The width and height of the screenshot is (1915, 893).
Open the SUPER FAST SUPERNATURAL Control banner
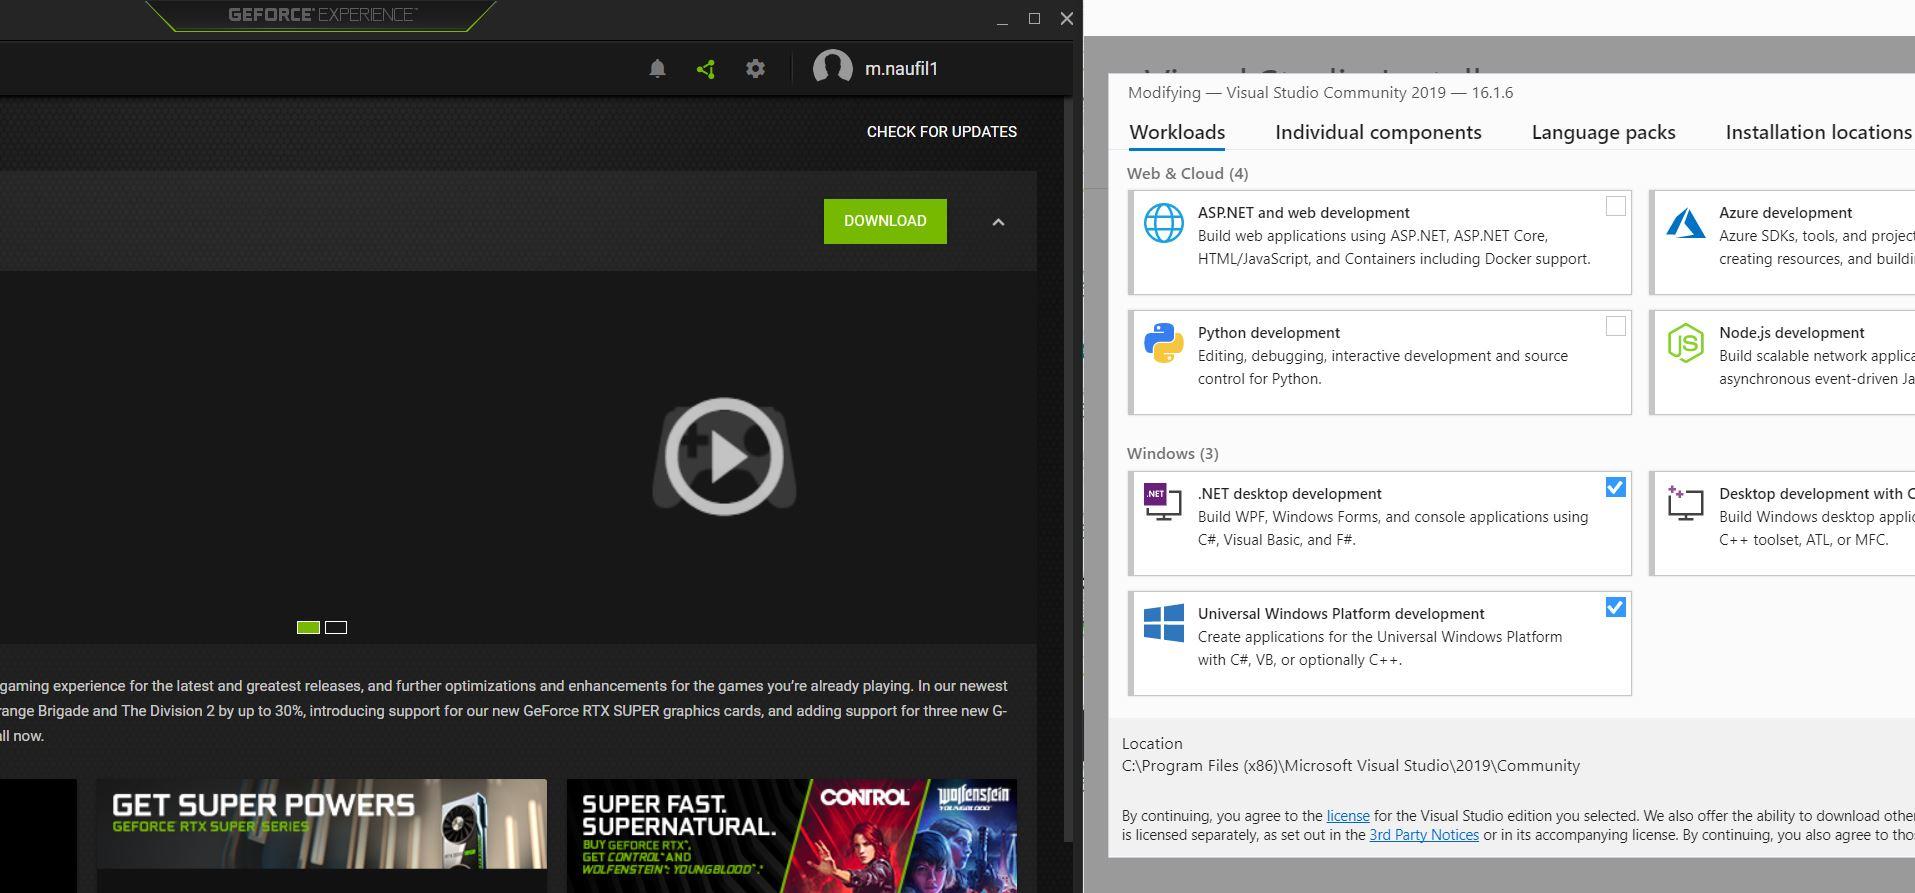click(x=792, y=835)
